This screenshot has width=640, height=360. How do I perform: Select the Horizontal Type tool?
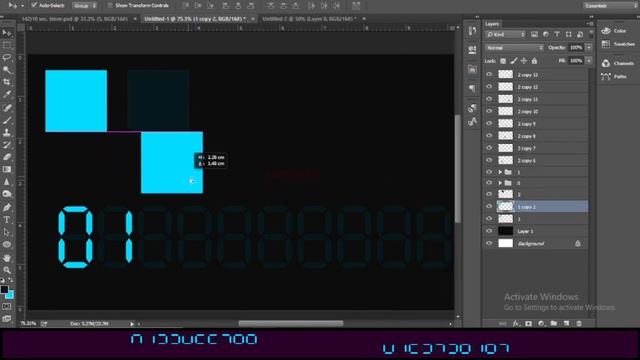pyautogui.click(x=7, y=220)
